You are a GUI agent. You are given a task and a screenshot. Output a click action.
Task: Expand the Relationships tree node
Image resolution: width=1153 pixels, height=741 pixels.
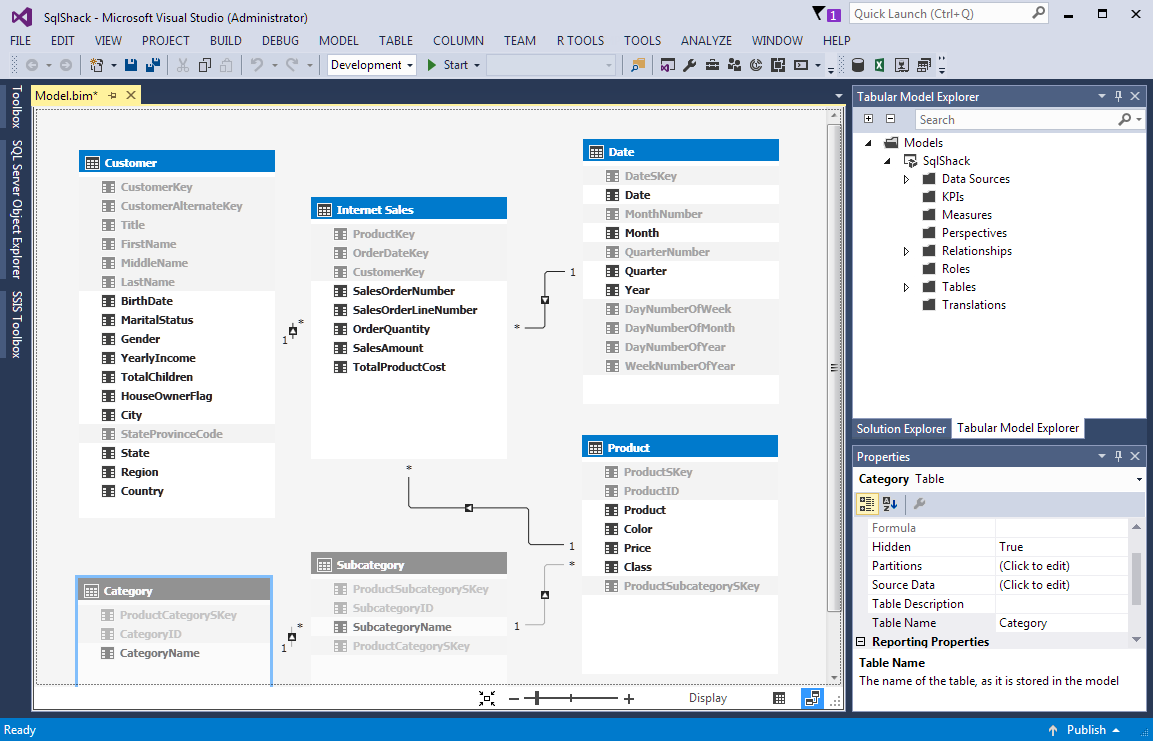pyautogui.click(x=906, y=251)
